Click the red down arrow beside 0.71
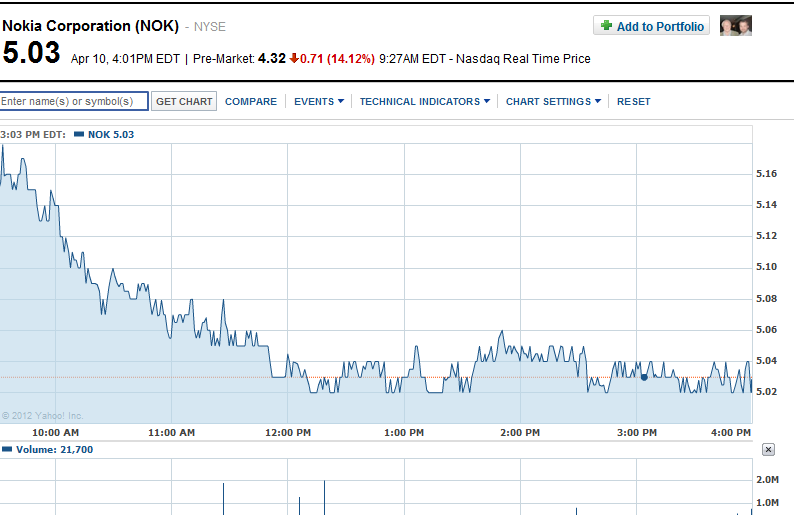This screenshot has height=515, width=794. point(294,58)
